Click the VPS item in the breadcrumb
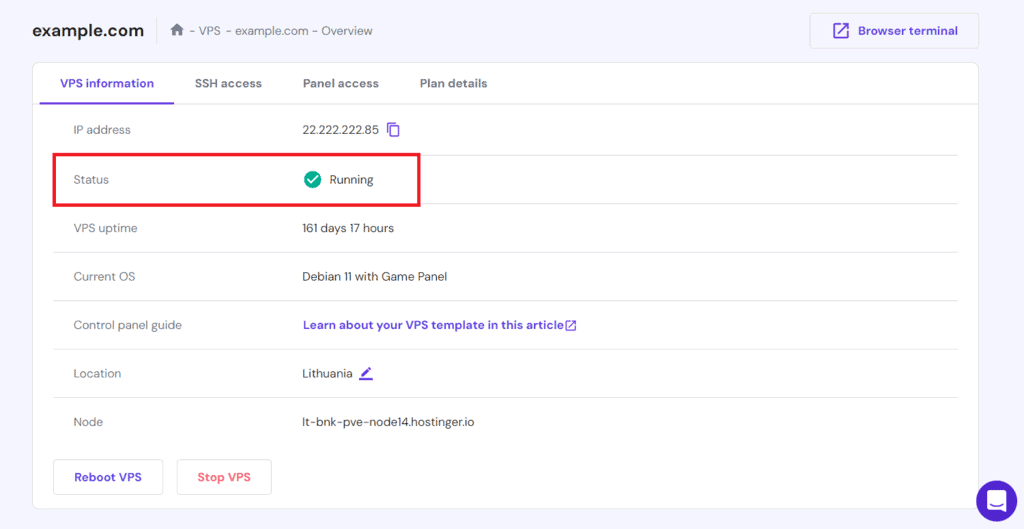1024x529 pixels. (x=209, y=31)
